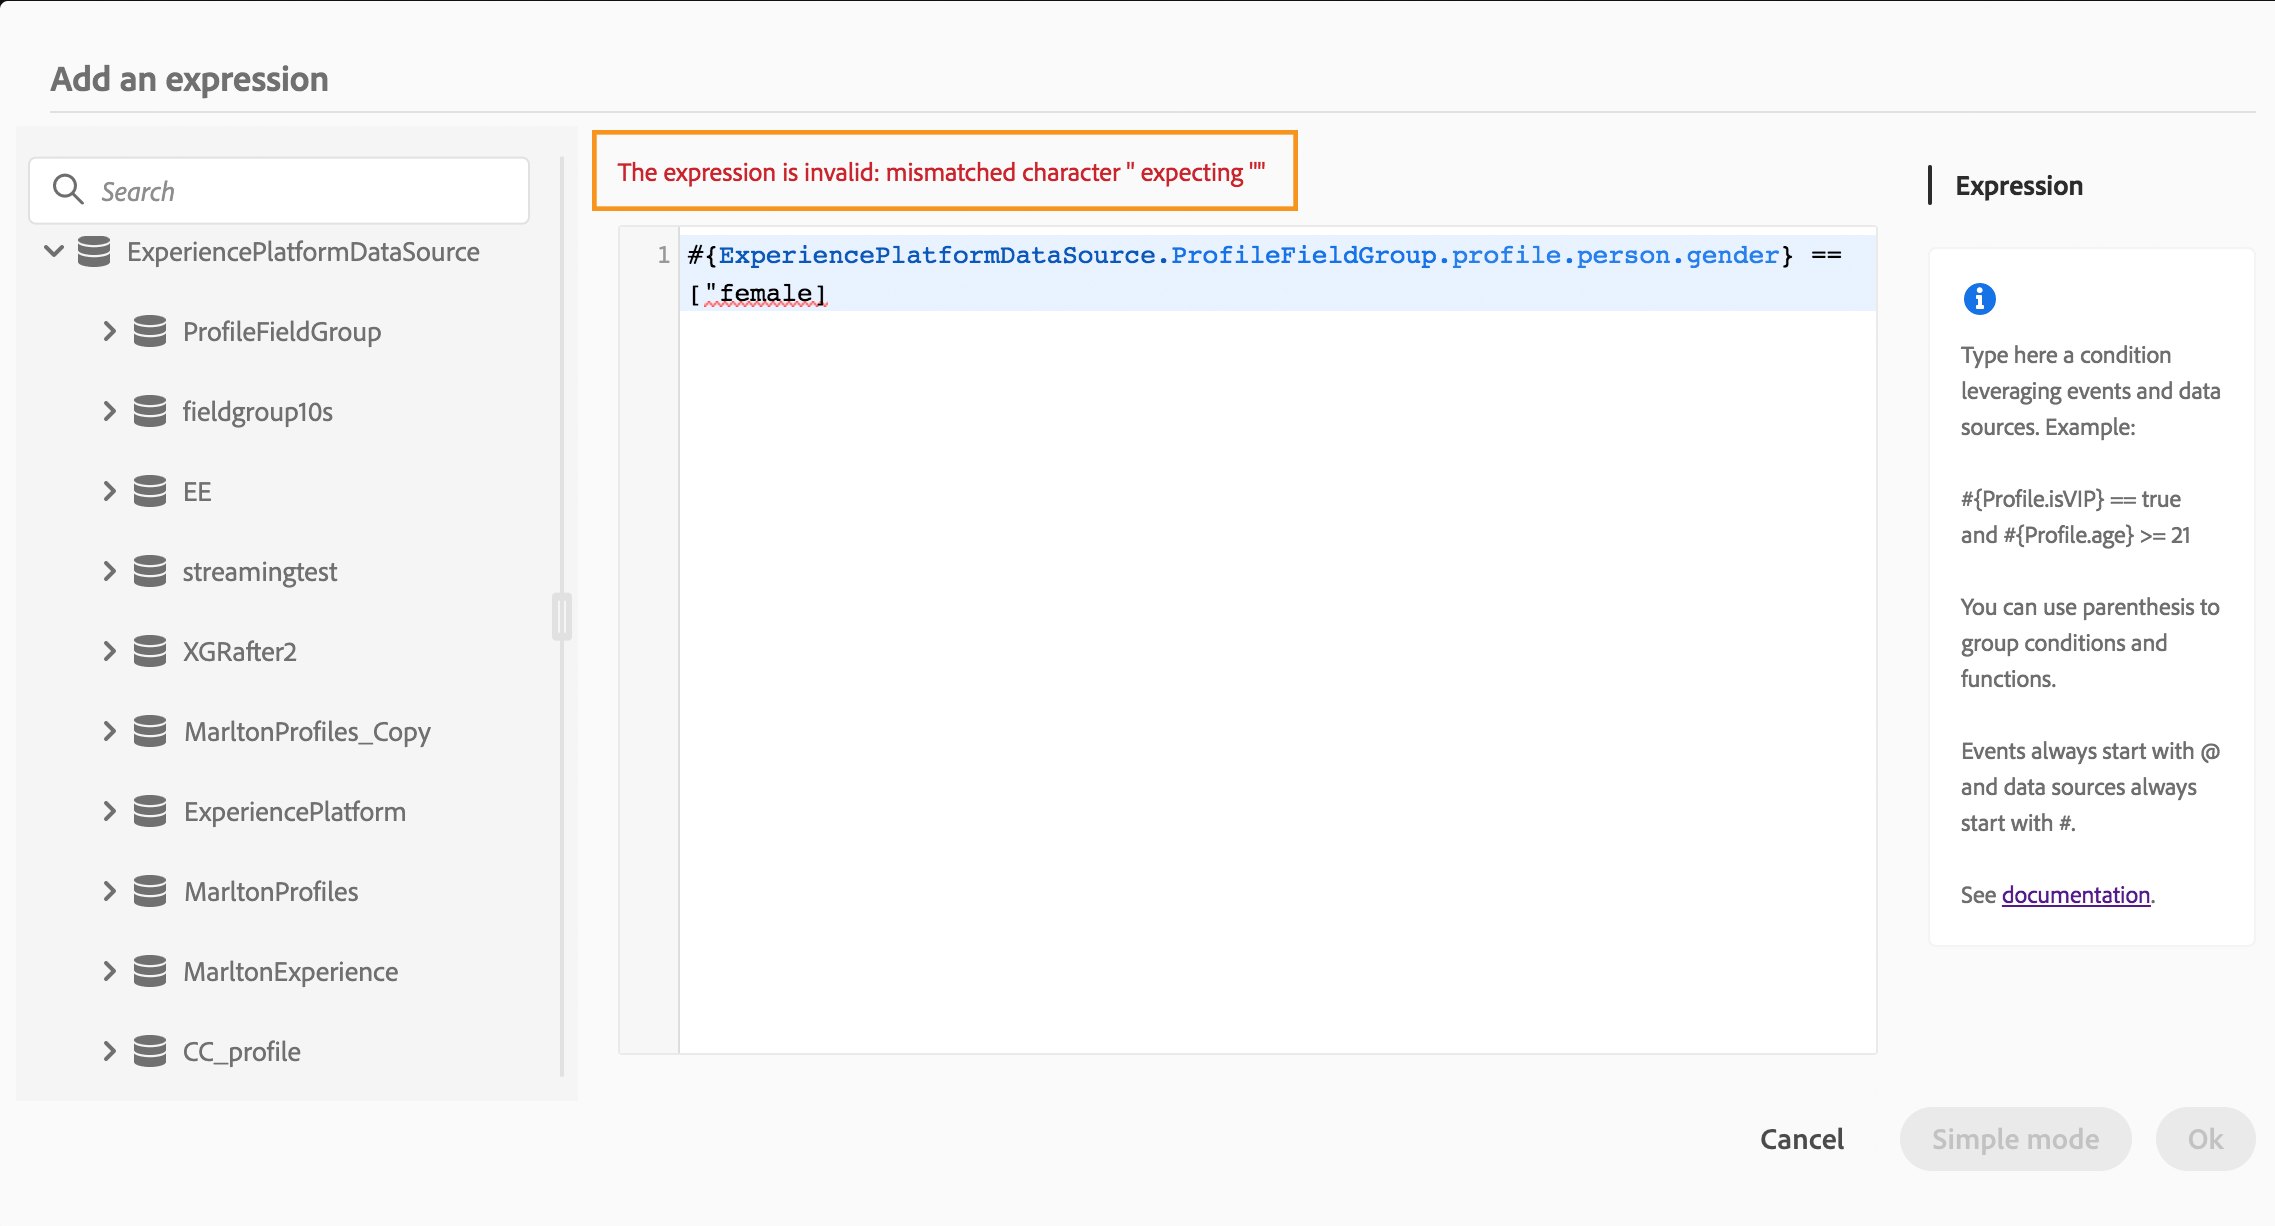Collapse the ExperiencePlatformDataSource tree node

point(55,251)
